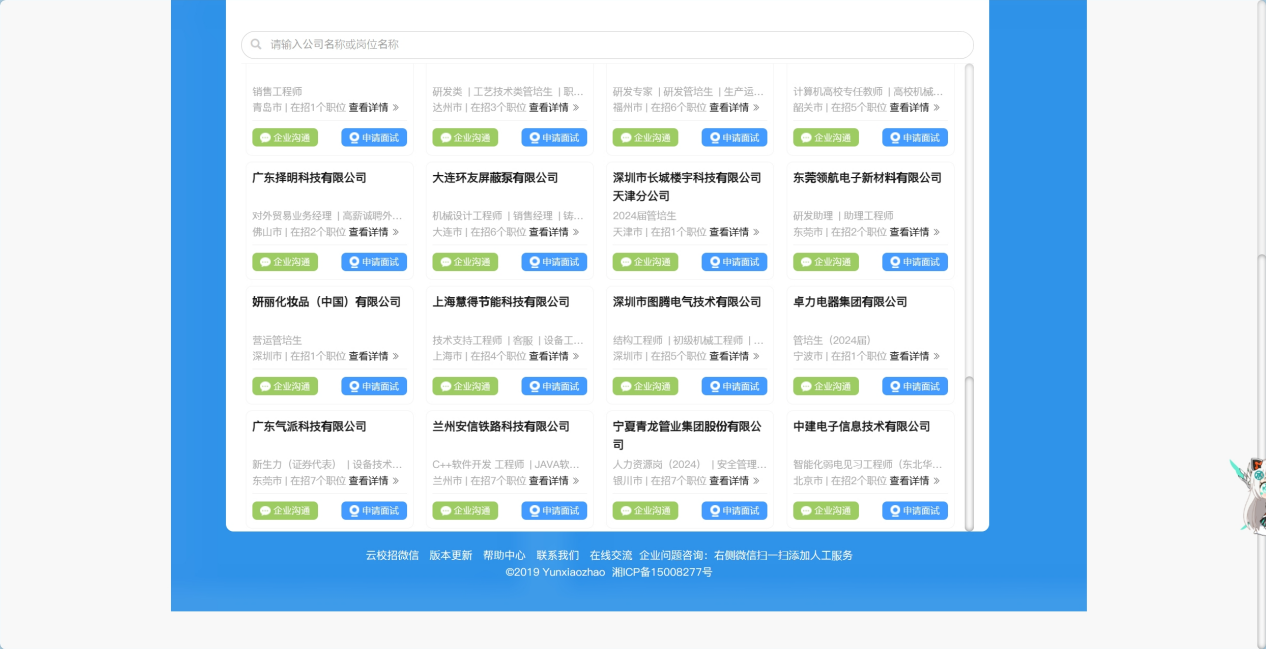The image size is (1266, 649).
Task: Click 企业沟通 for 广东择明科技有限公司
Action: pos(285,262)
